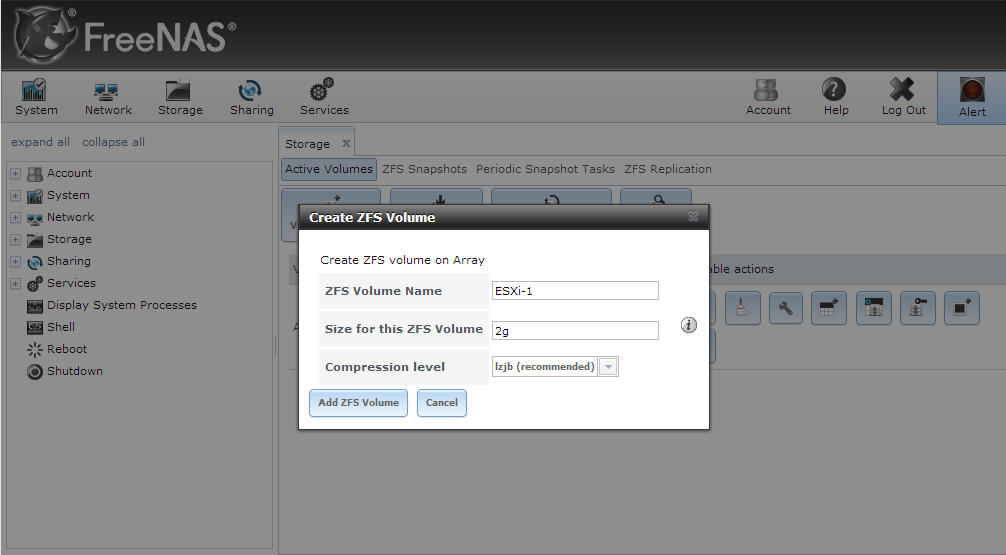
Task: Select the Storage page tab
Action: [307, 144]
